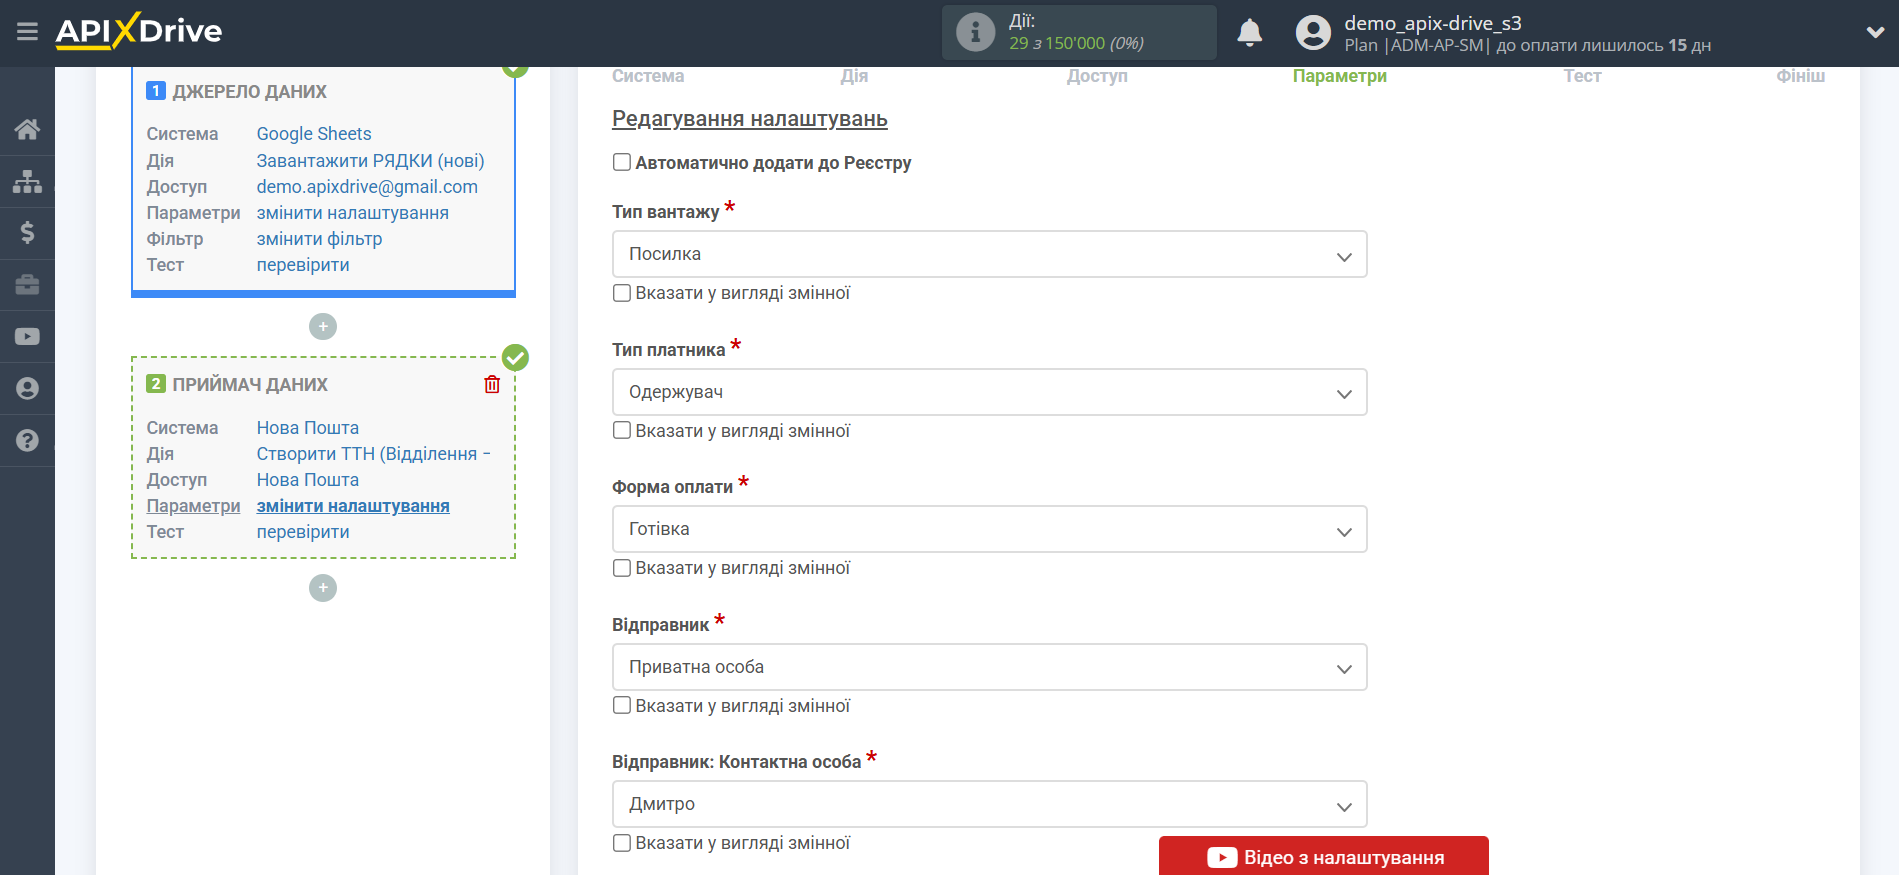Click demo_apix-drive_s3 account name
The image size is (1899, 875).
[x=1433, y=23]
